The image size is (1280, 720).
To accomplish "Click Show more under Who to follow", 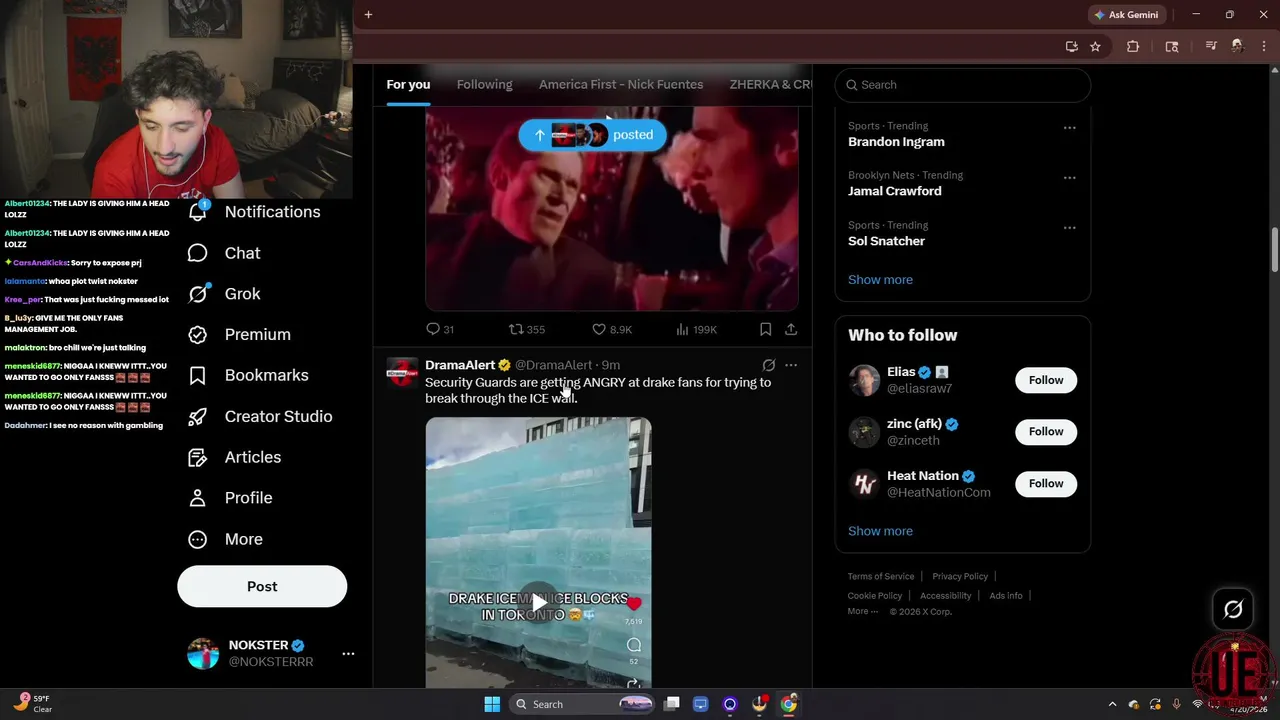I will point(880,531).
